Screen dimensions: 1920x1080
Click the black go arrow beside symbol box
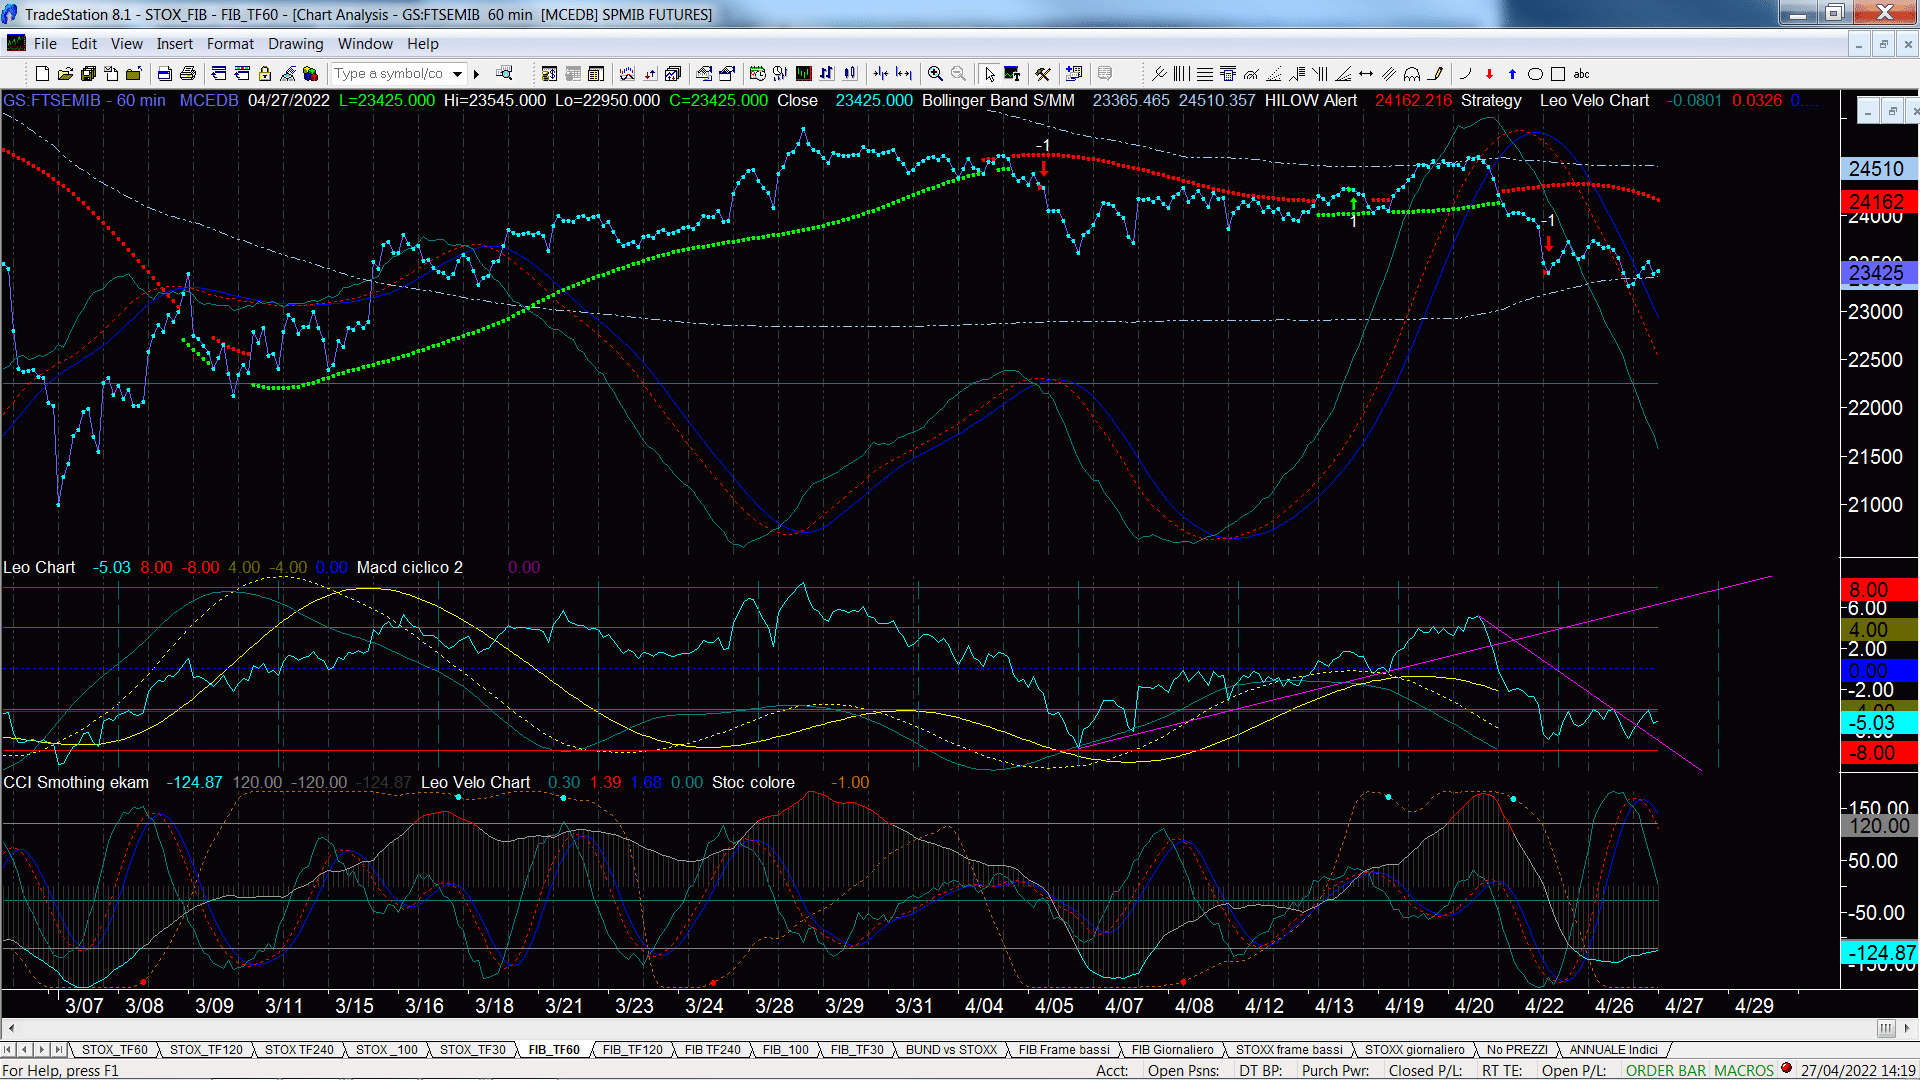point(476,74)
